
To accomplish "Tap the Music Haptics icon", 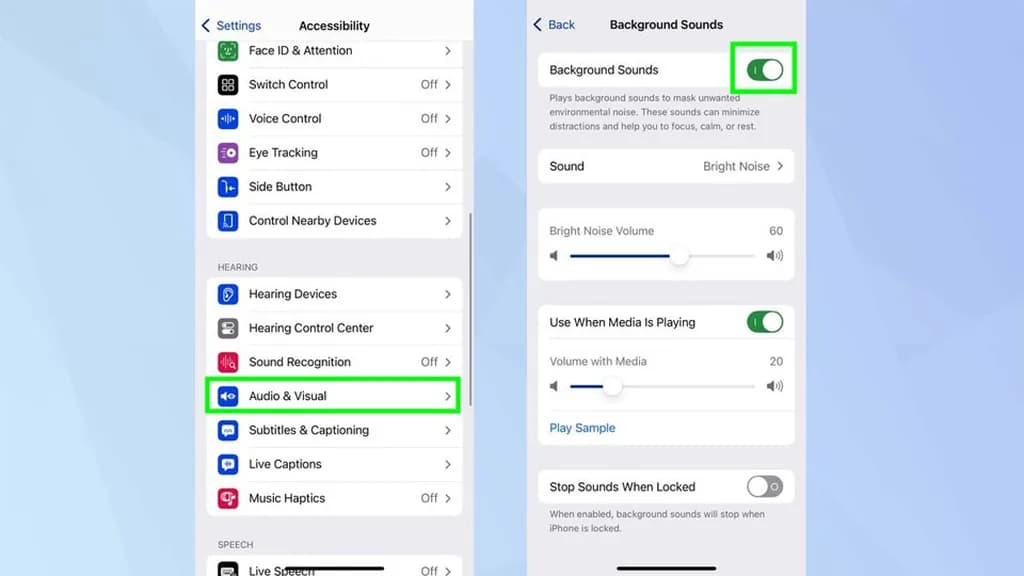I will (x=227, y=498).
